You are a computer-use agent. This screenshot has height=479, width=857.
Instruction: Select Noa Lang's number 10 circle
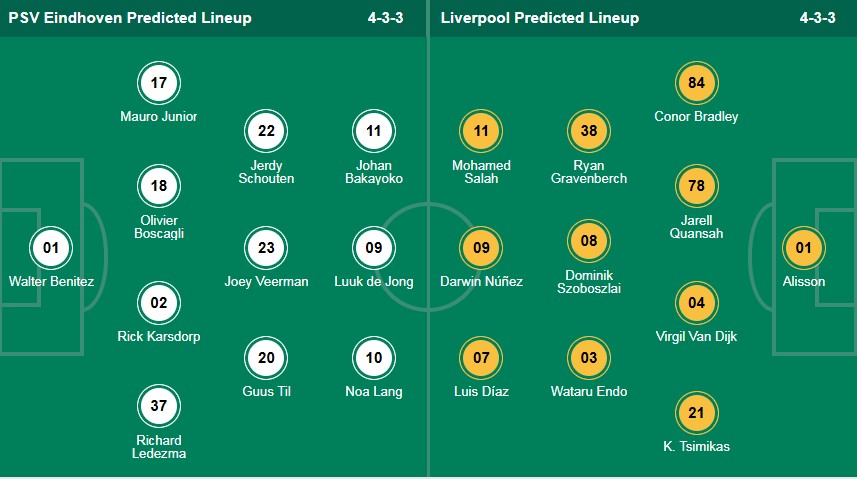[x=374, y=358]
